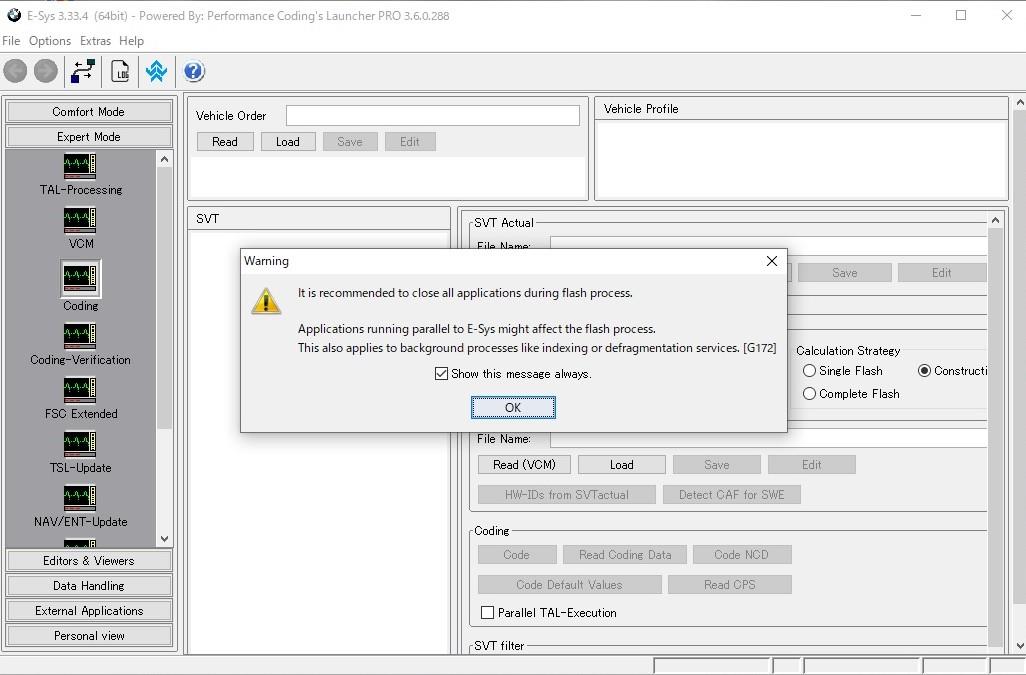Image resolution: width=1026 pixels, height=675 pixels.
Task: Click the connection icon in toolbar
Action: [83, 71]
